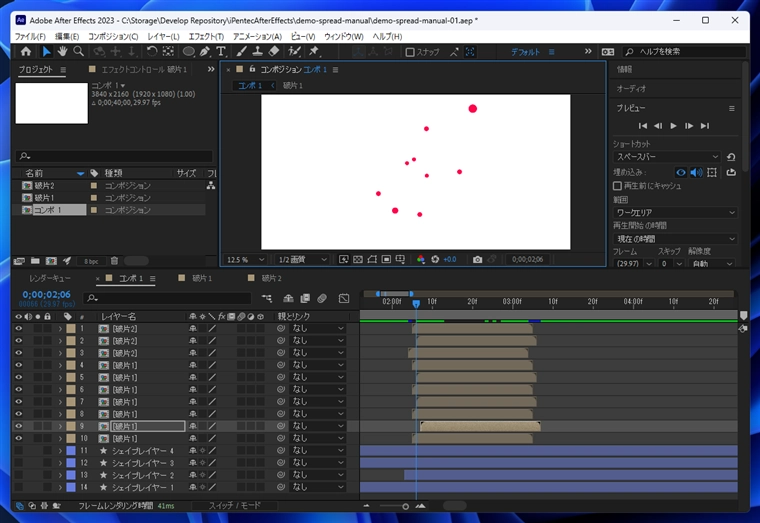Click label color swatch of layer 11

[x=71, y=451]
